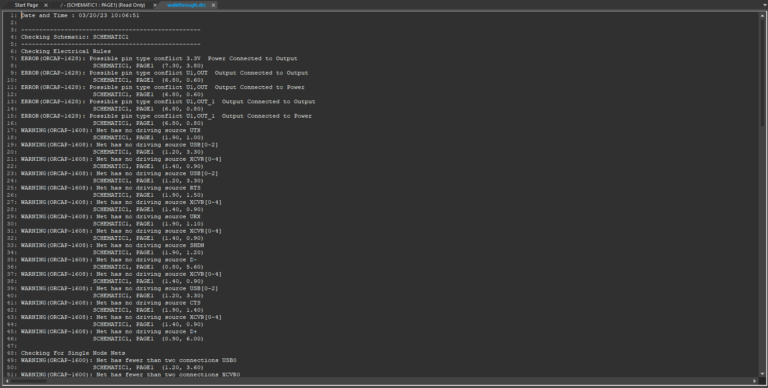Close the SCHEMATIC1 : PAGE1 tab

point(155,5)
